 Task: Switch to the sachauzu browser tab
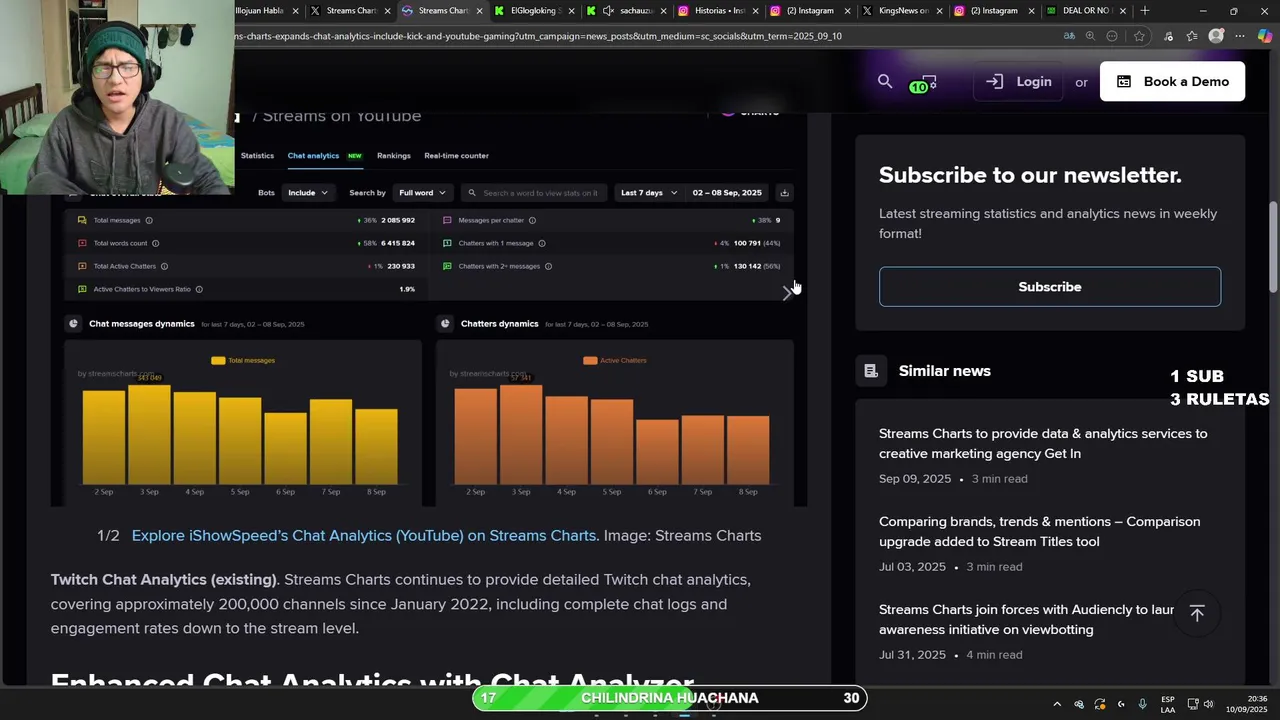tap(625, 11)
